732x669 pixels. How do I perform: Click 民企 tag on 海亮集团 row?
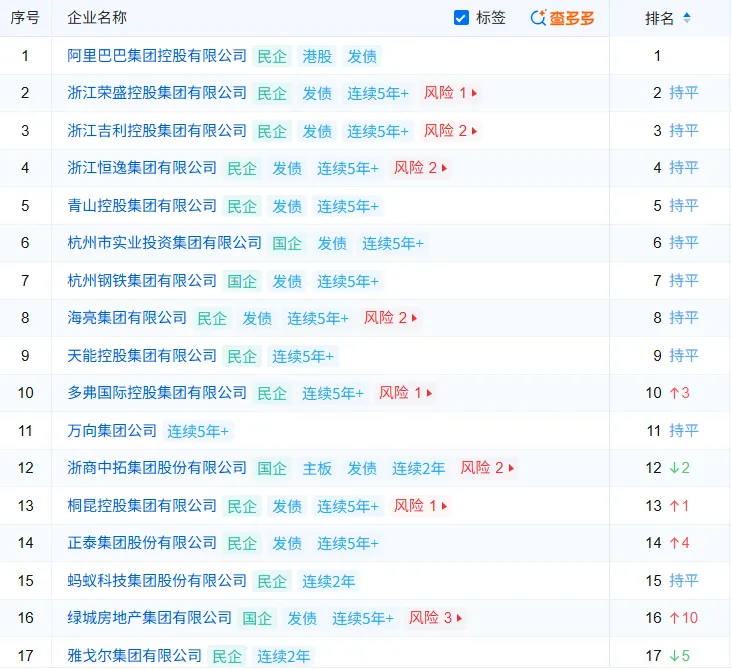pos(212,318)
